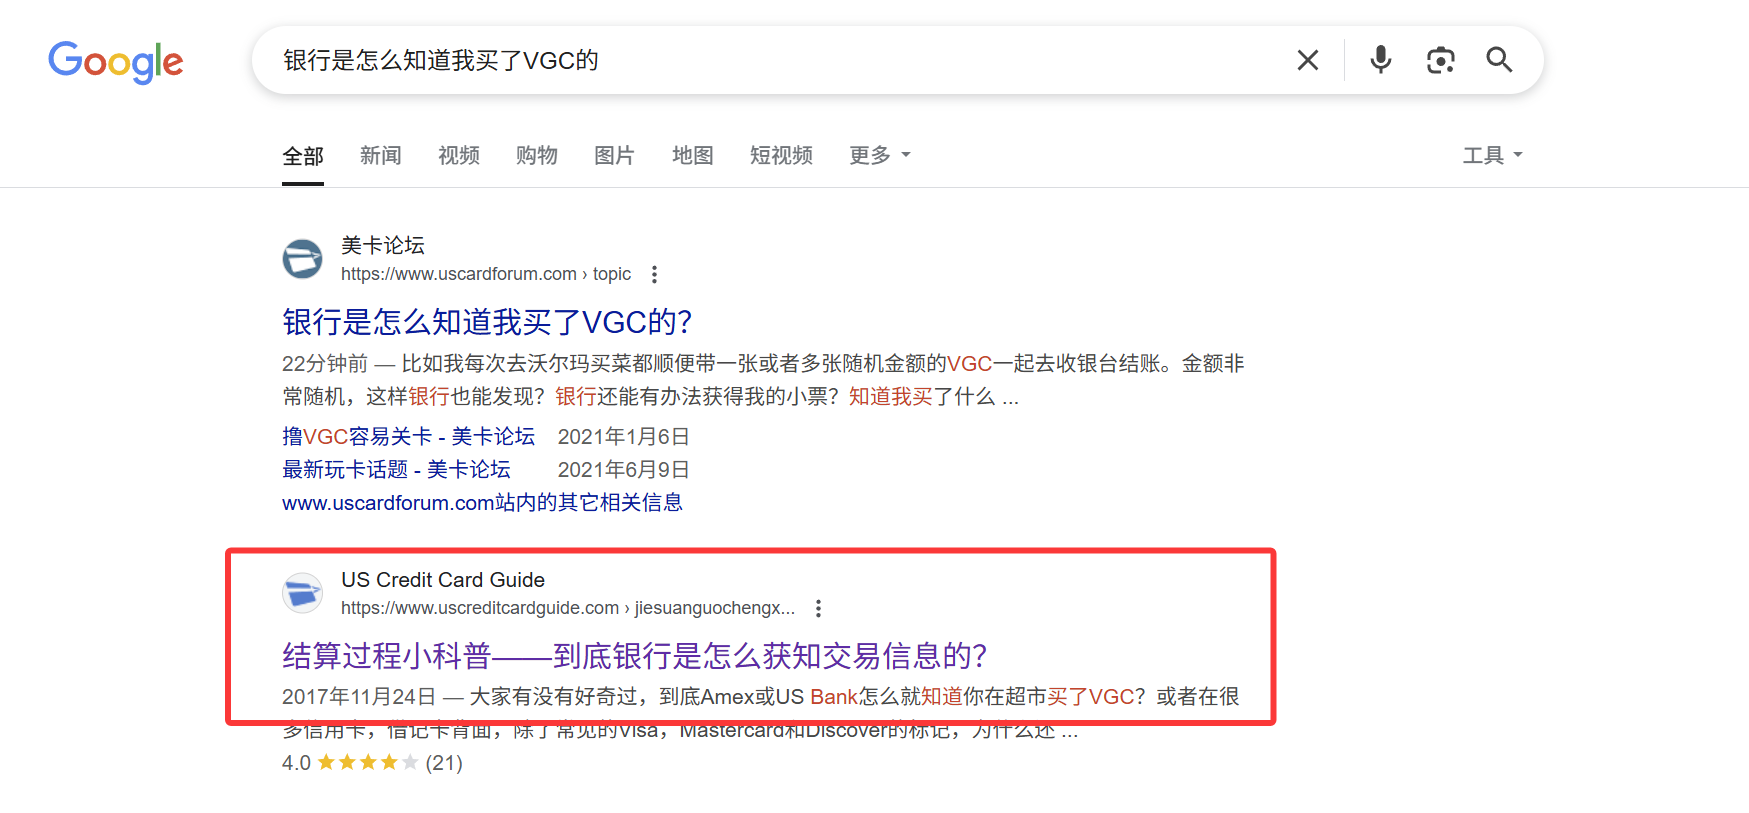
Task: Open the 工具 dropdown
Action: (x=1492, y=155)
